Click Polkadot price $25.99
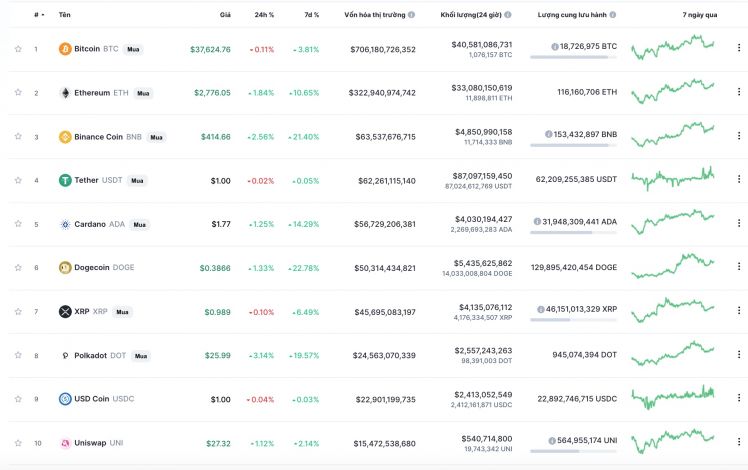 (x=218, y=355)
